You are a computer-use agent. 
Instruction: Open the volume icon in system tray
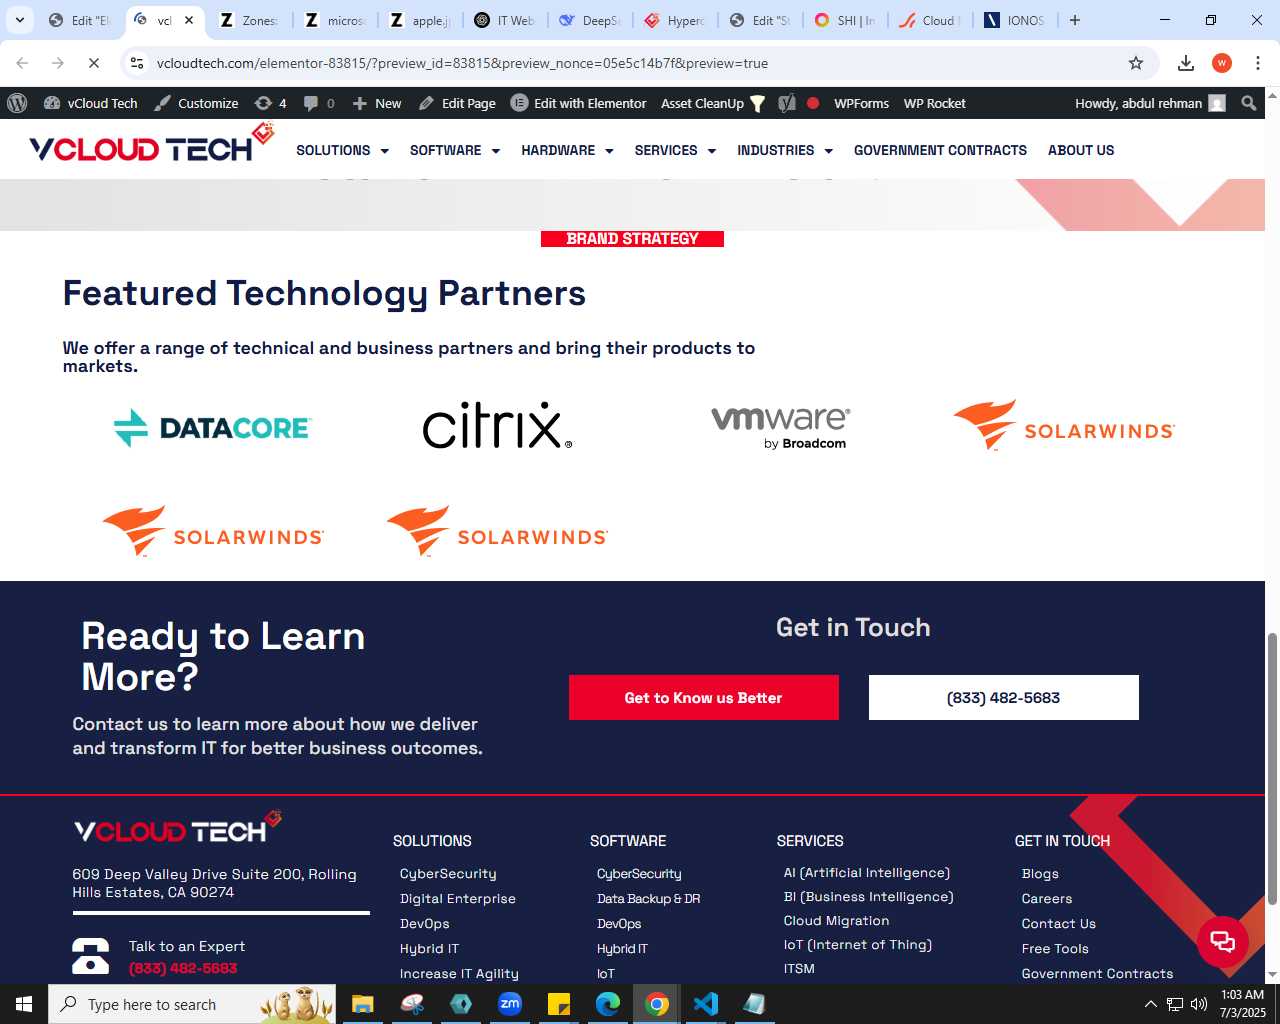pyautogui.click(x=1199, y=1004)
